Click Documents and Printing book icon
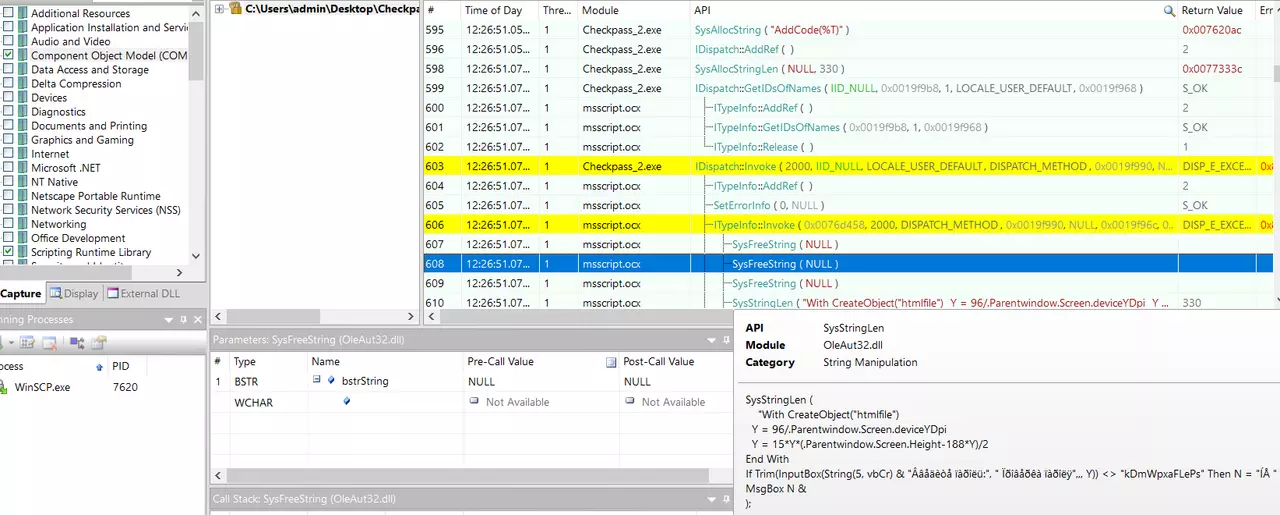This screenshot has width=1280, height=515. [x=22, y=125]
